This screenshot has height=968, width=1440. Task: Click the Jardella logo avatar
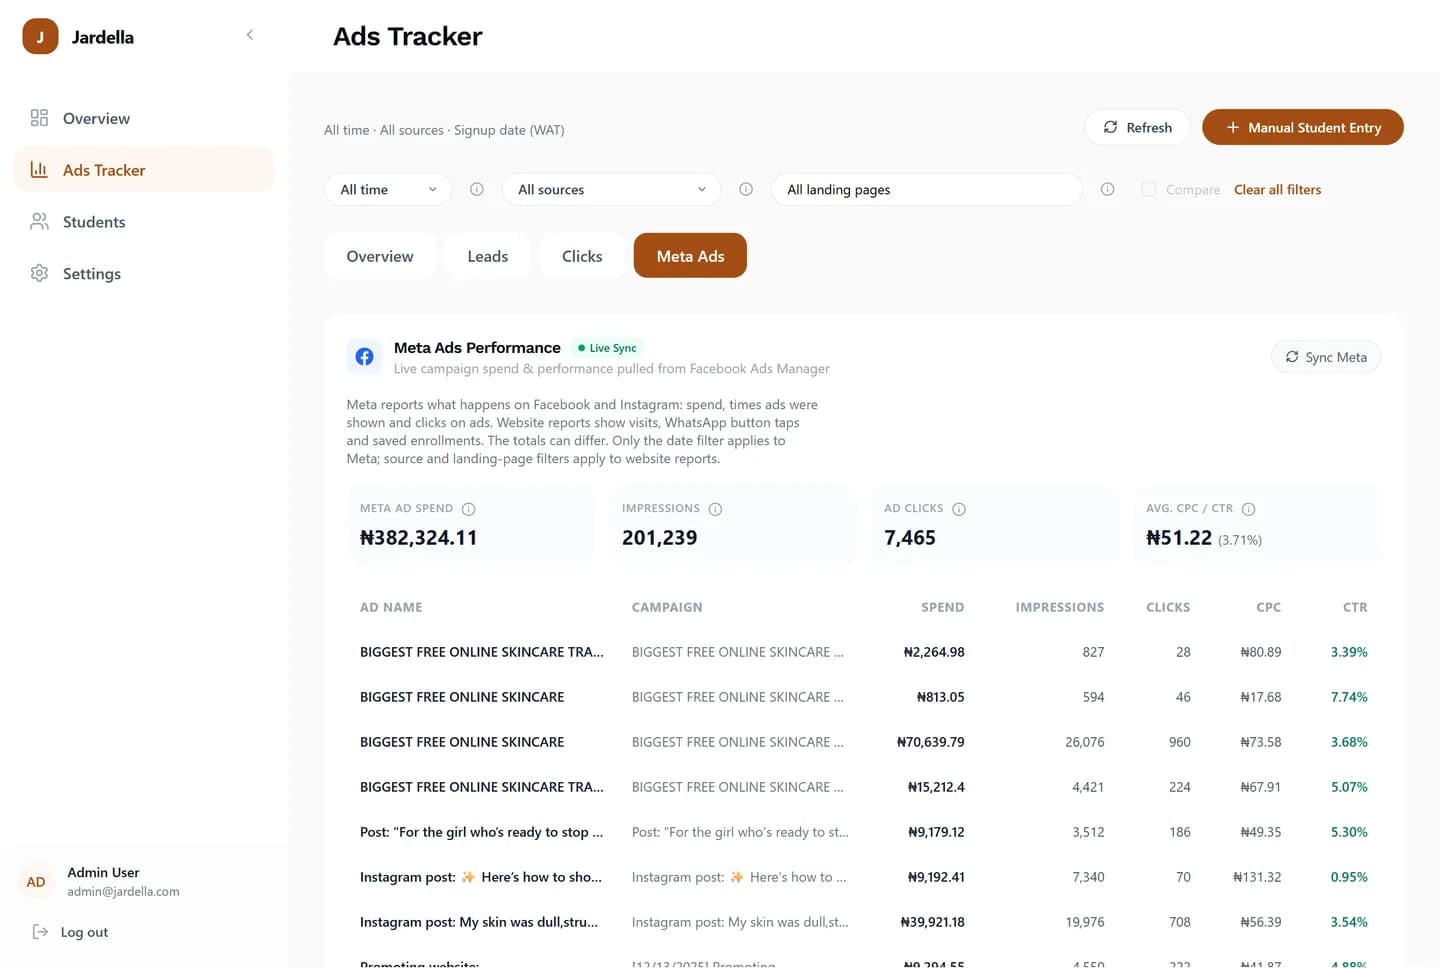pyautogui.click(x=40, y=37)
